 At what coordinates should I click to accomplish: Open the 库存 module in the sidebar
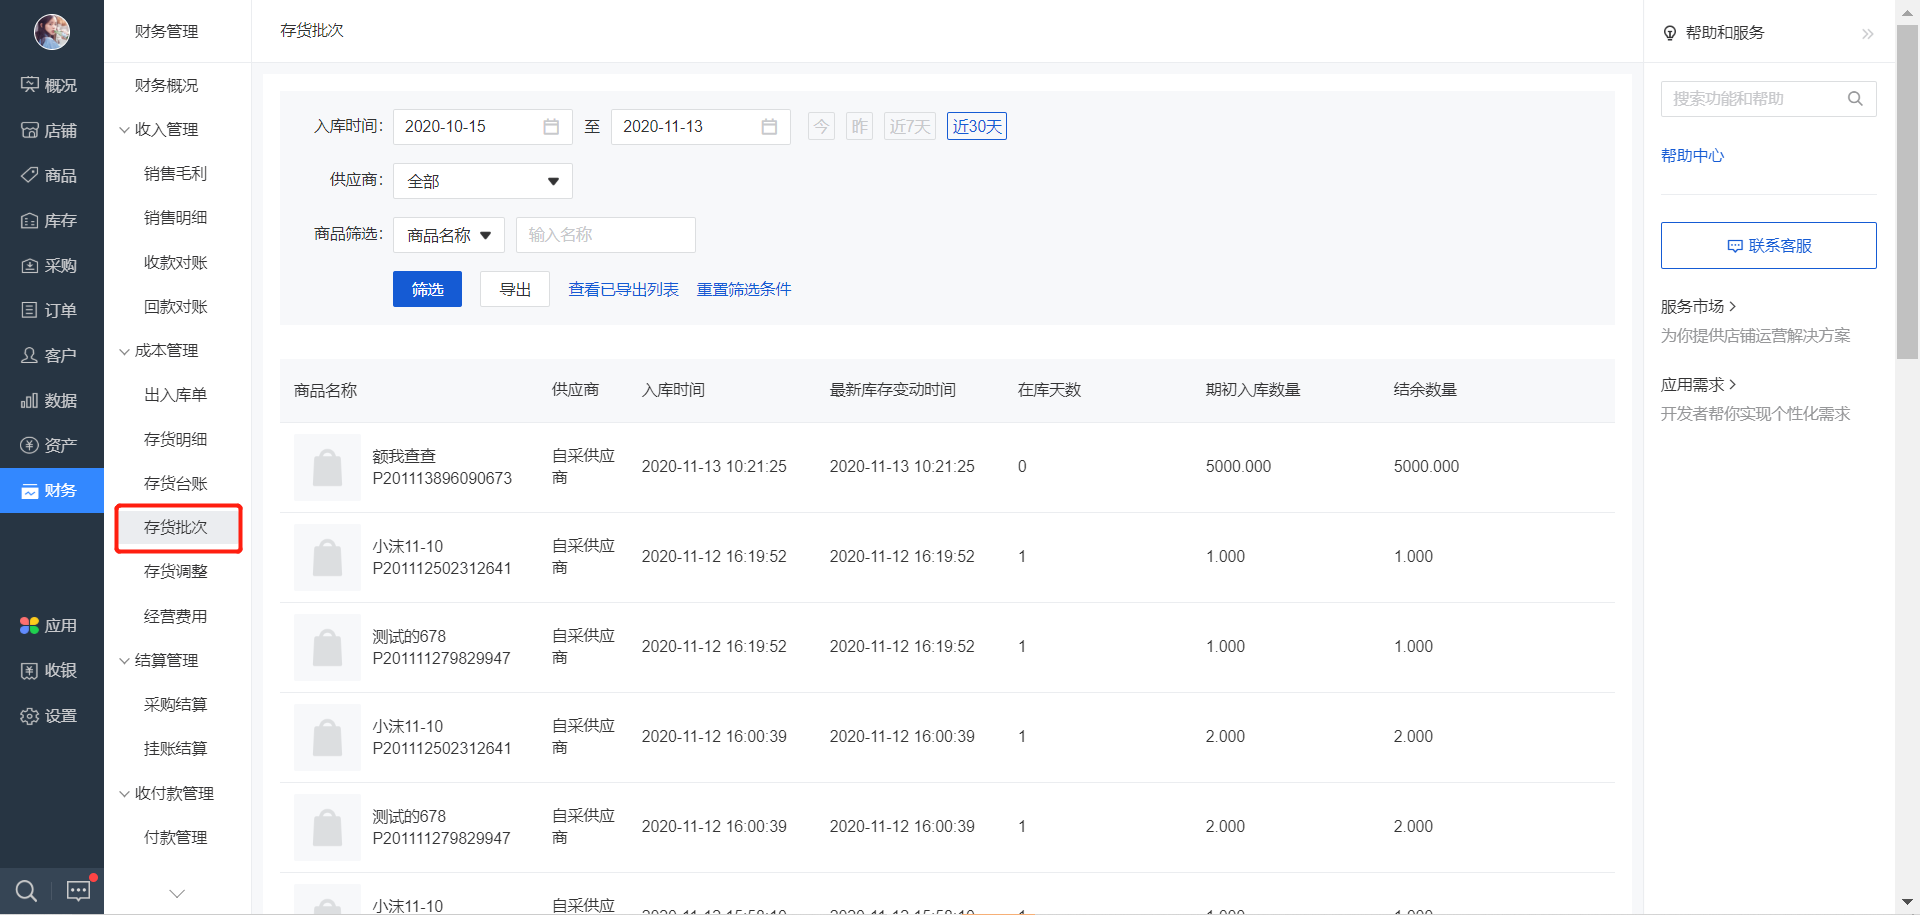point(51,220)
